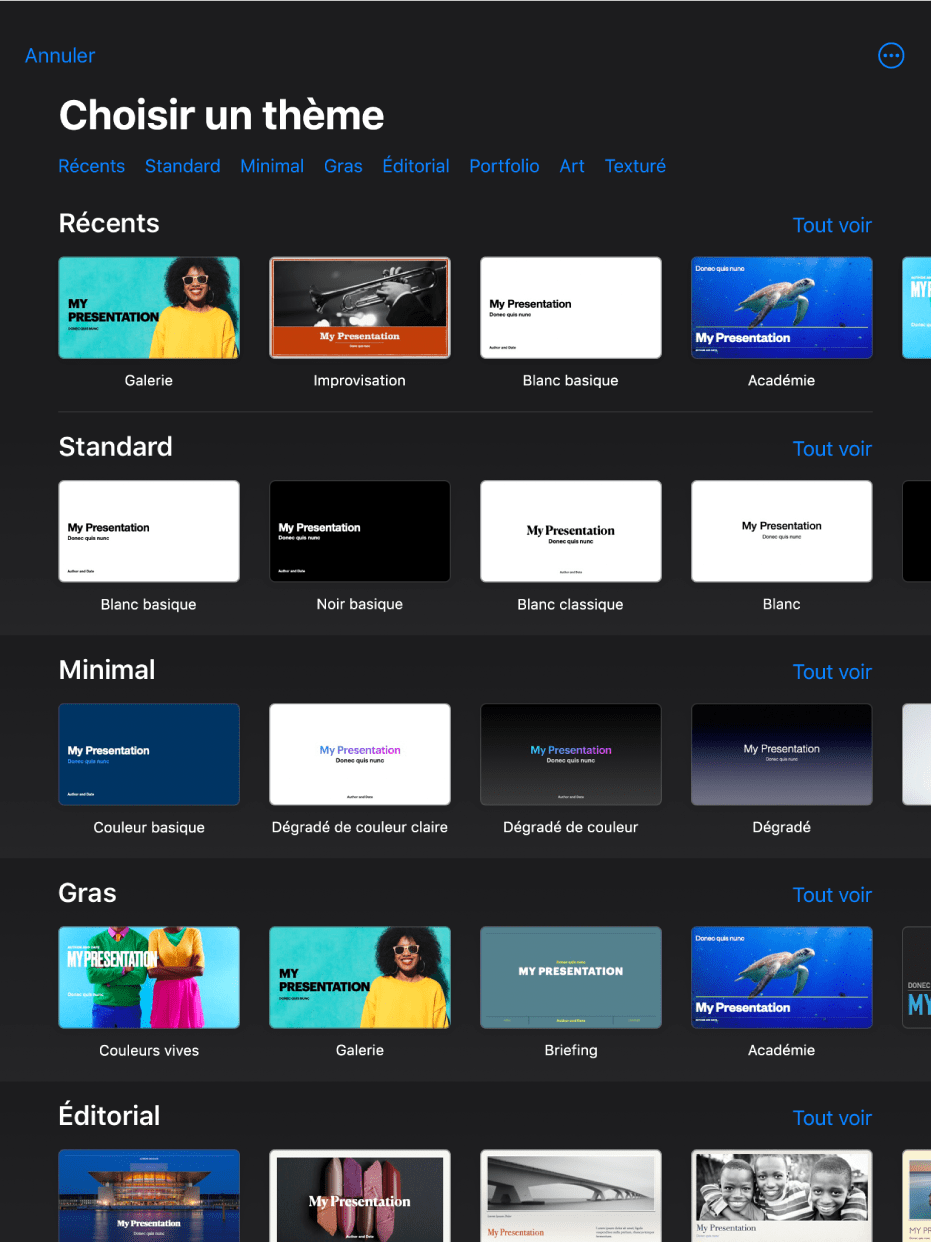Choose the Improvisation theme thumbnail
The width and height of the screenshot is (931, 1242).
click(x=360, y=308)
